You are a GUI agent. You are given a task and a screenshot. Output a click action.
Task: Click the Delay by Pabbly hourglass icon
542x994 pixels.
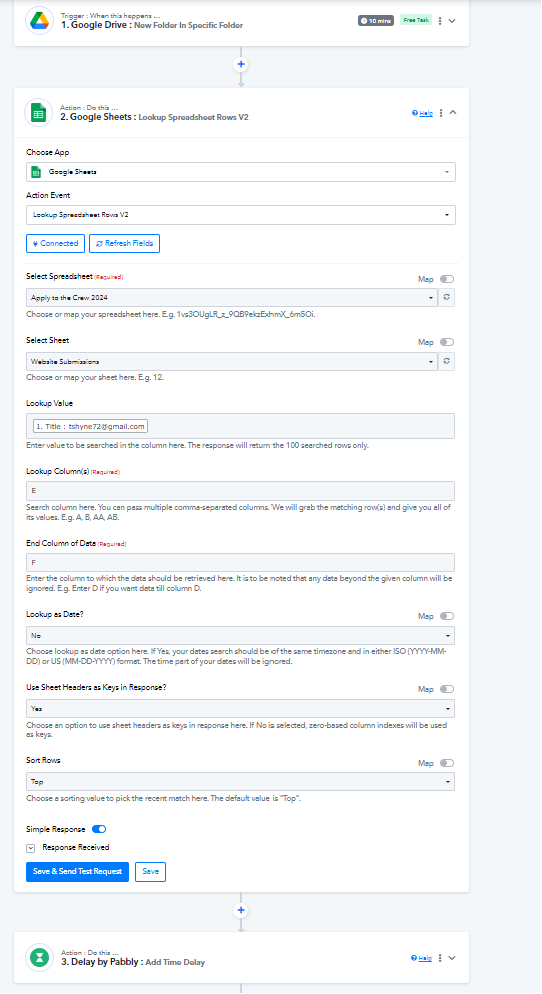pos(39,957)
